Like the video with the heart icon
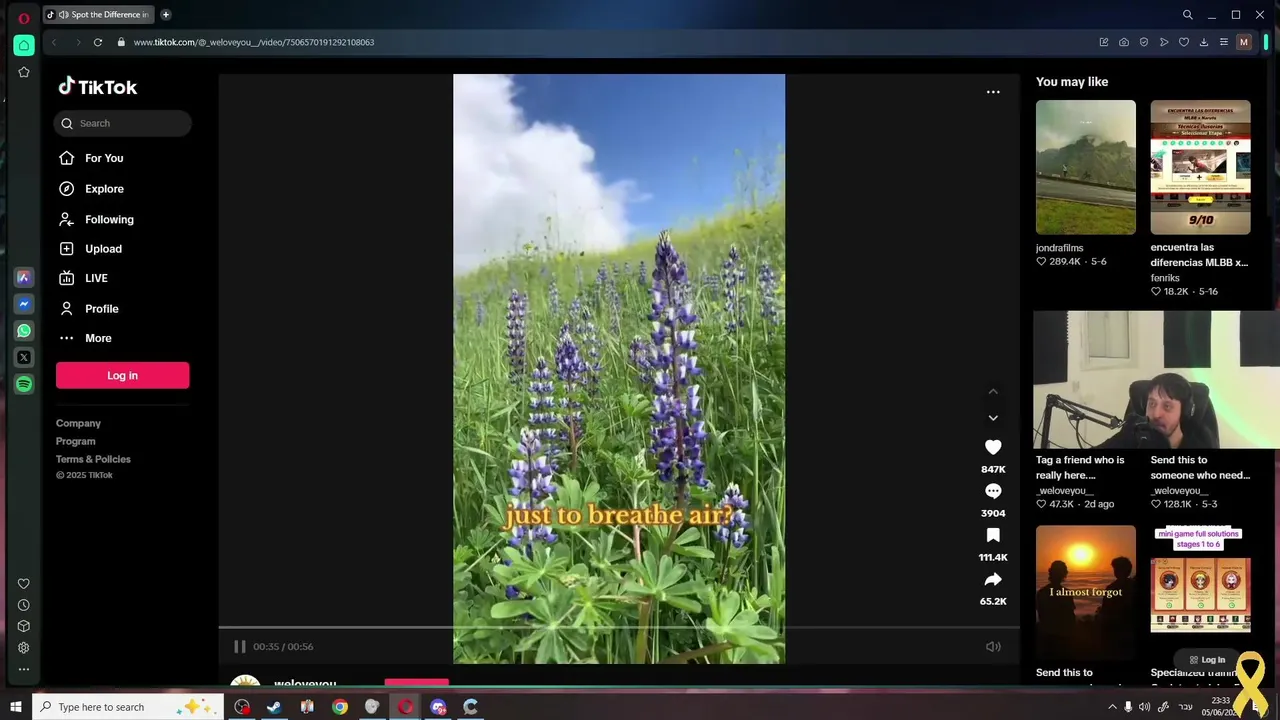 (993, 447)
